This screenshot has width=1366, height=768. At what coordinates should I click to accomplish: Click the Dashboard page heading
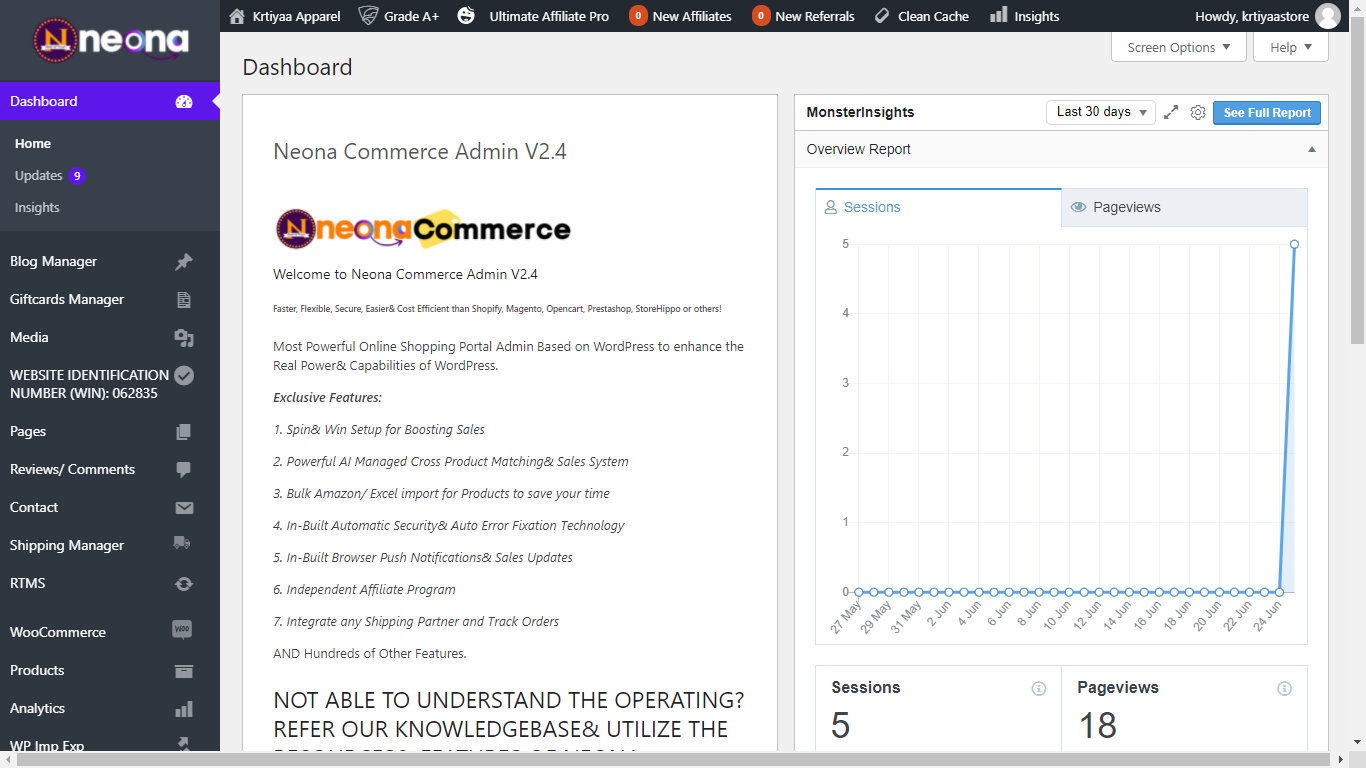(x=297, y=67)
